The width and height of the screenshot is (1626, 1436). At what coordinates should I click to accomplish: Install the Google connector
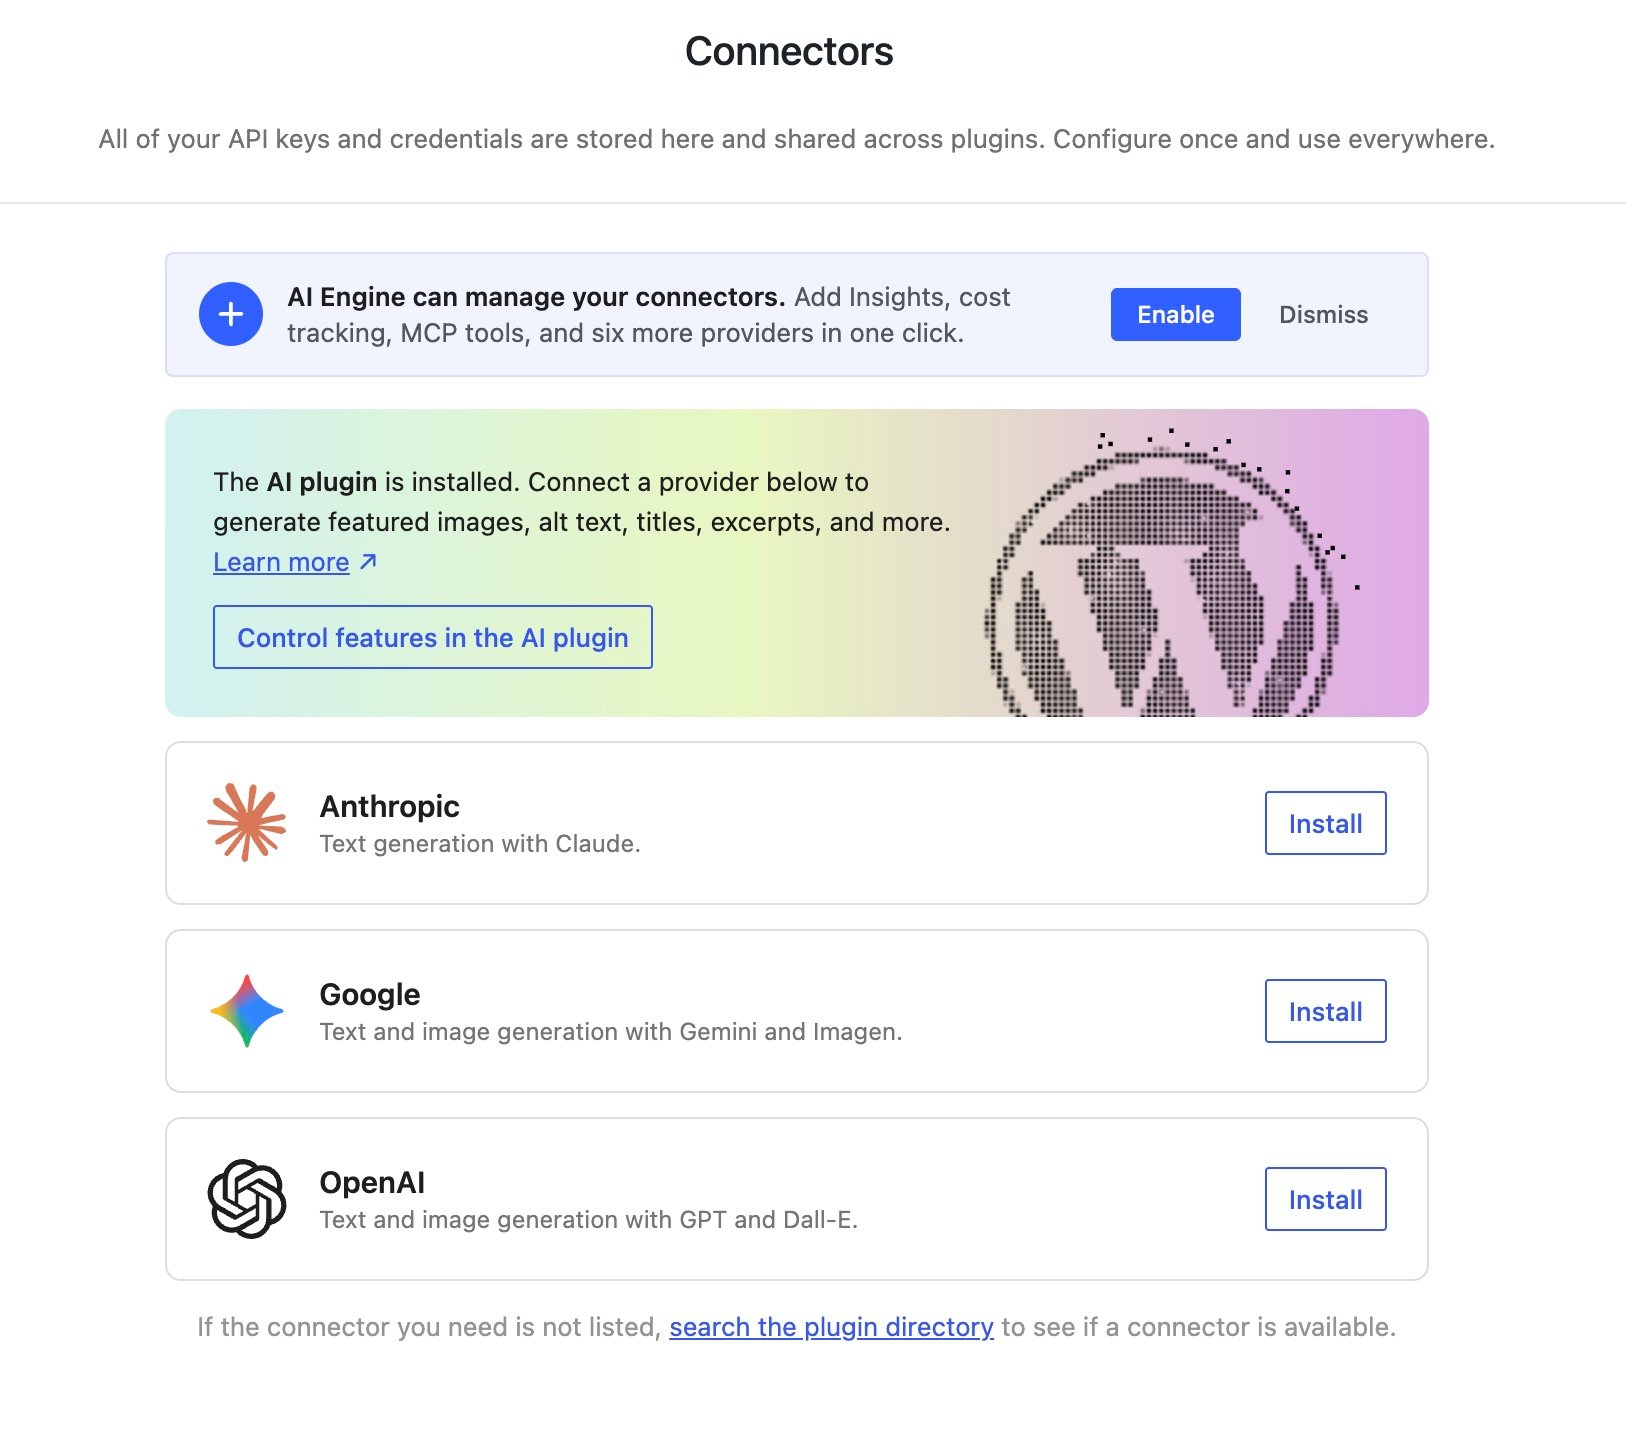pos(1324,1010)
